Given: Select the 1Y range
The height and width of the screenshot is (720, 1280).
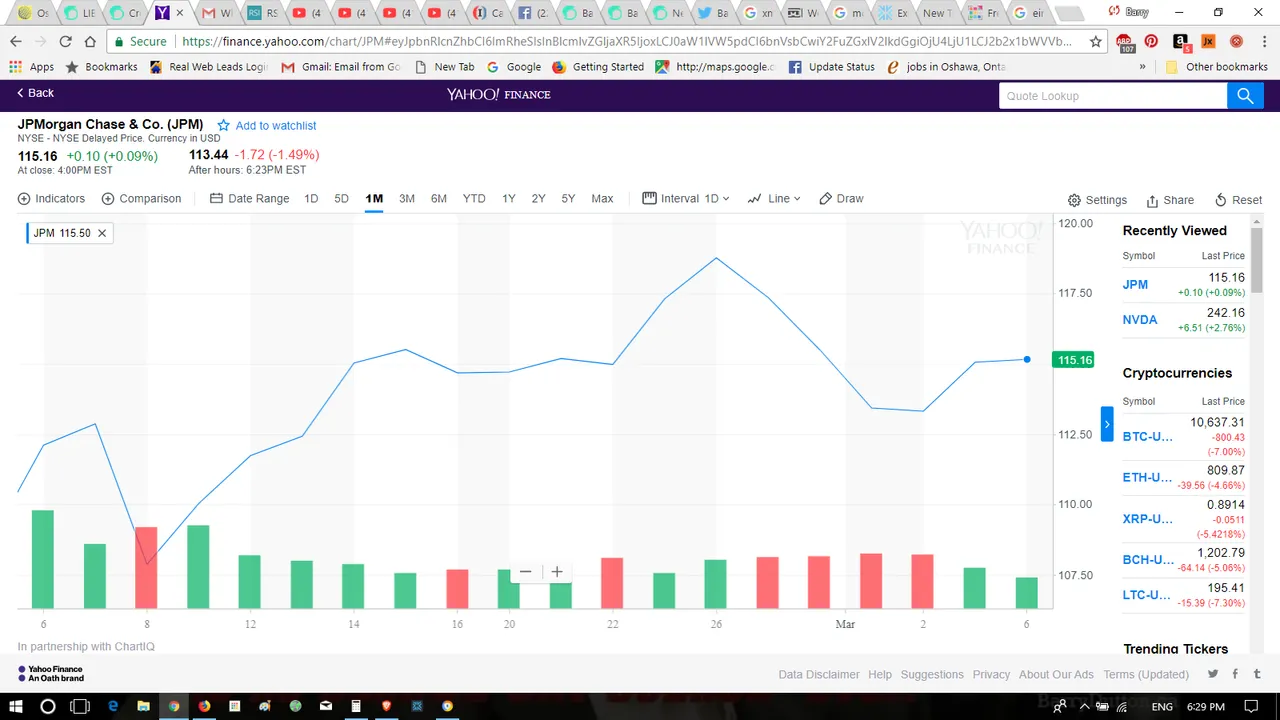Looking at the screenshot, I should coord(509,199).
